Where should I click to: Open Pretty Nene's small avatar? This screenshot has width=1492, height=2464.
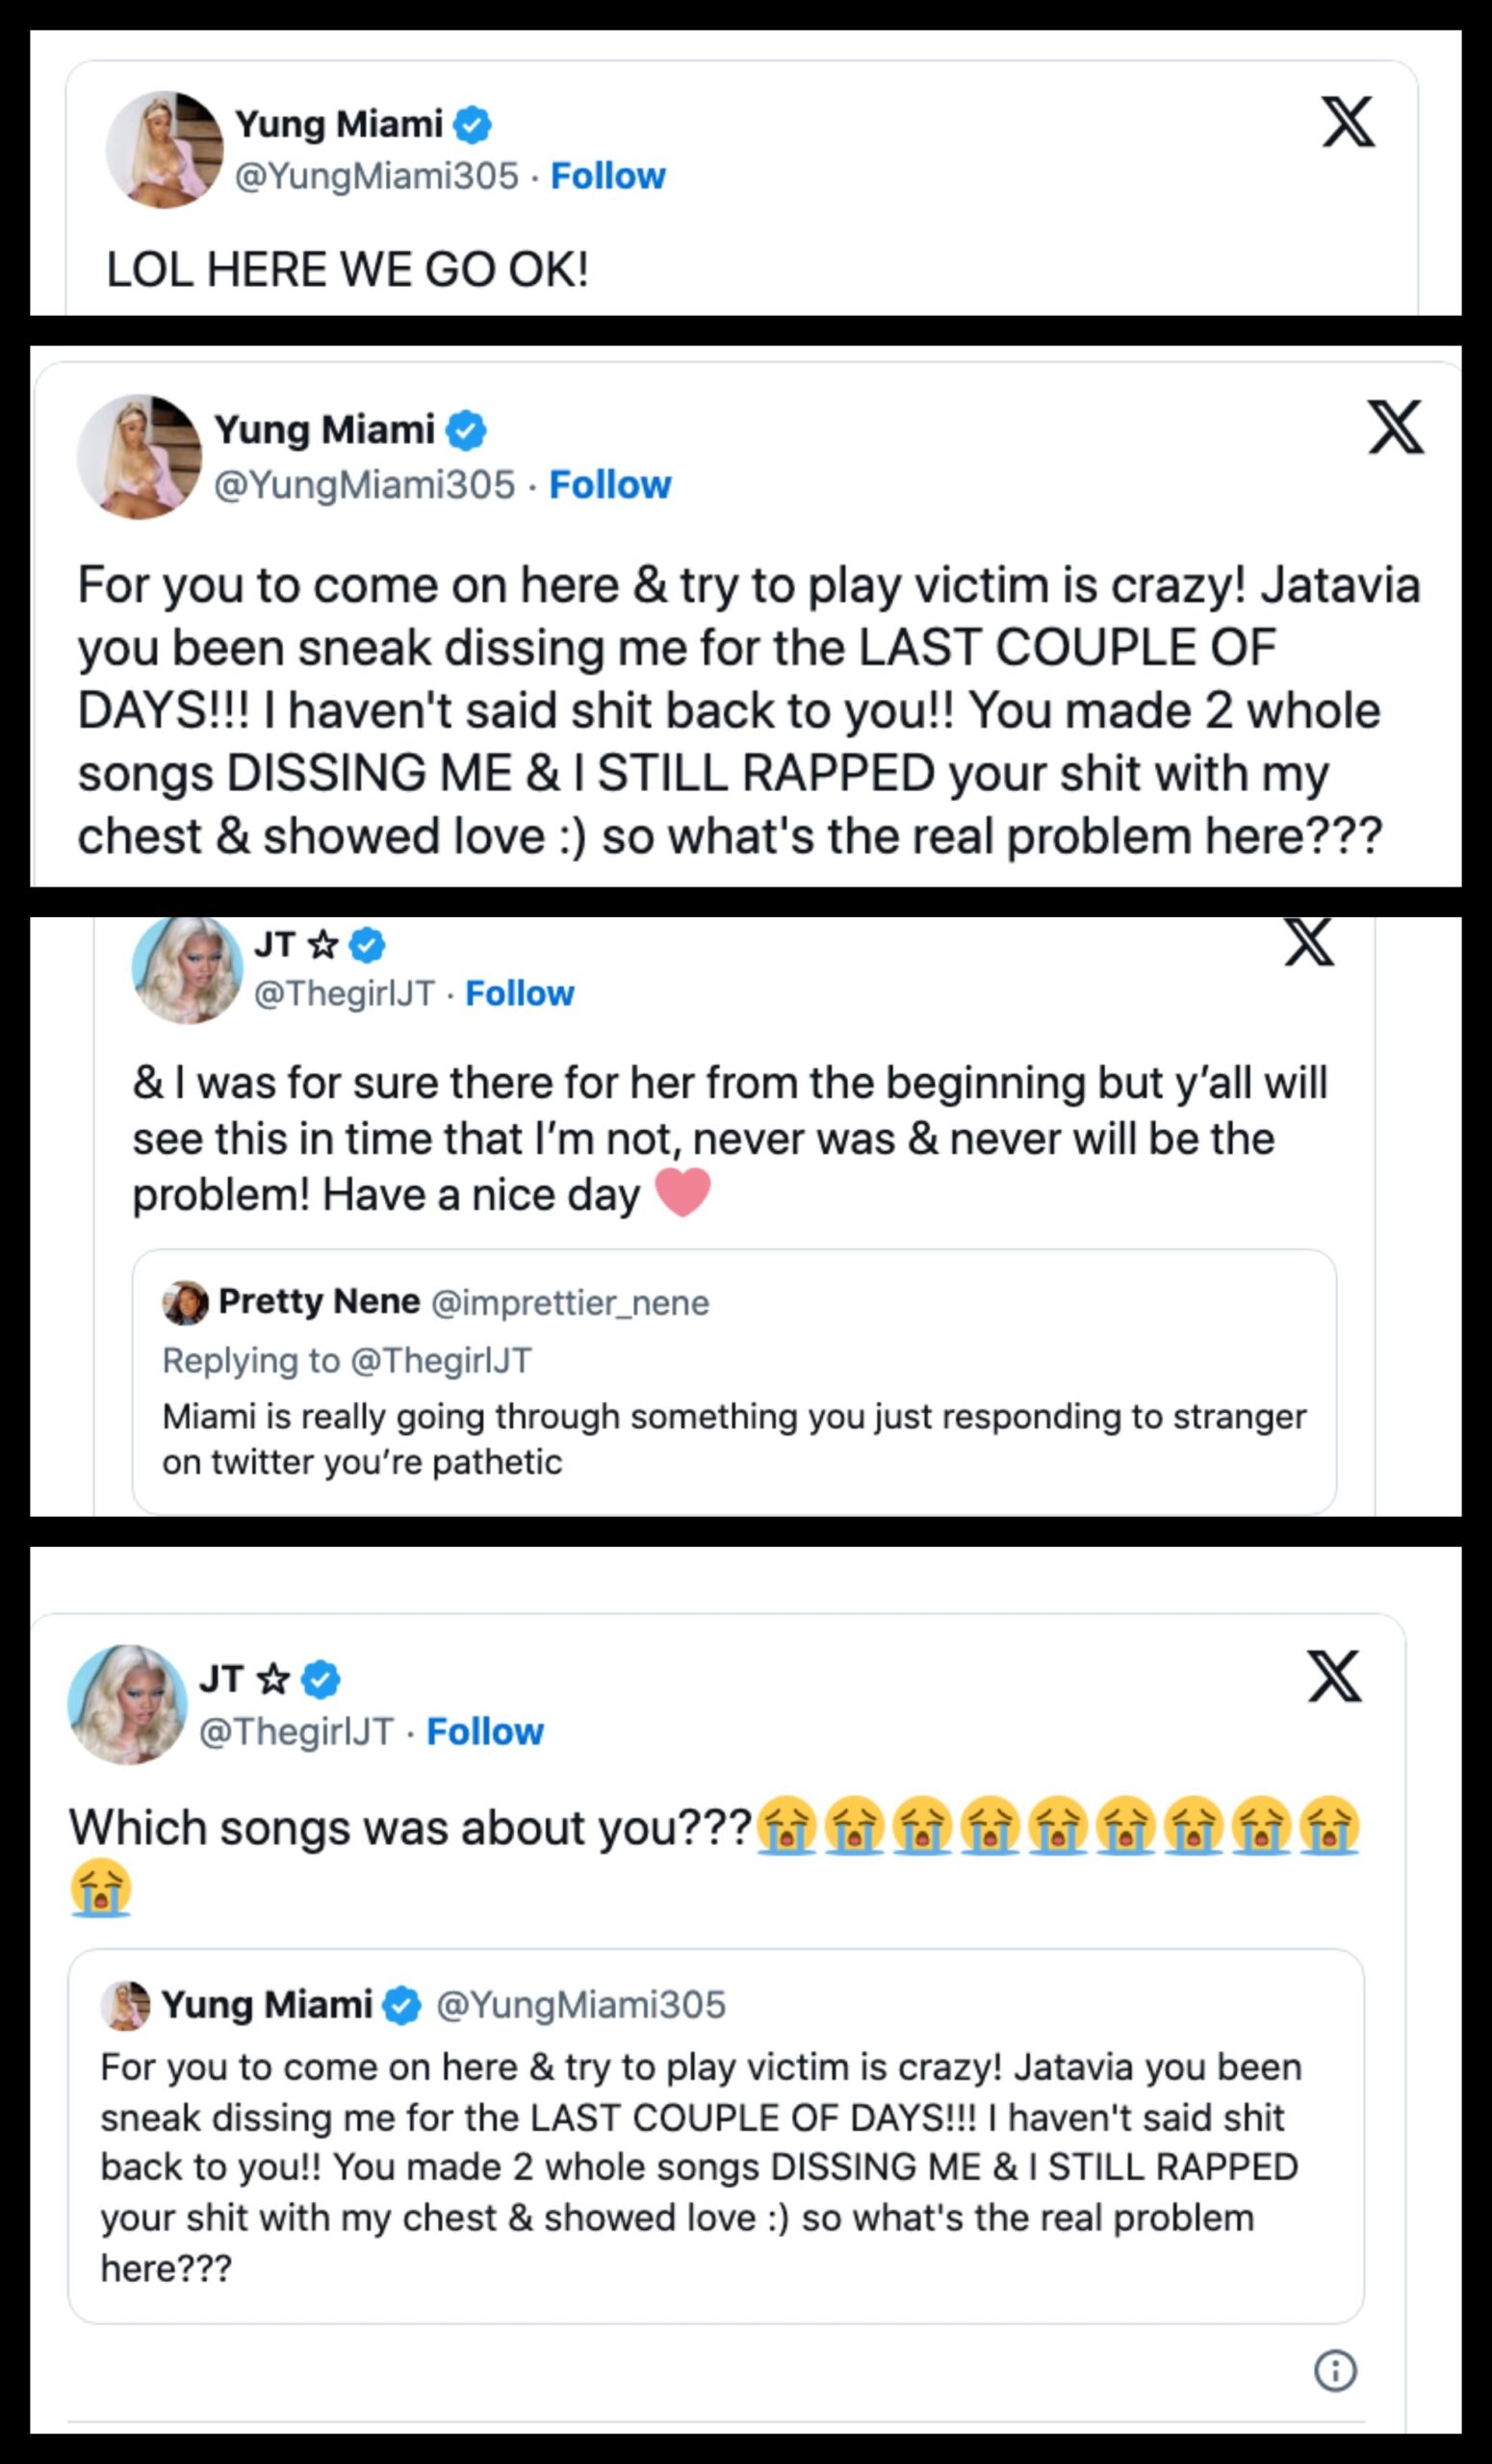(x=185, y=1303)
